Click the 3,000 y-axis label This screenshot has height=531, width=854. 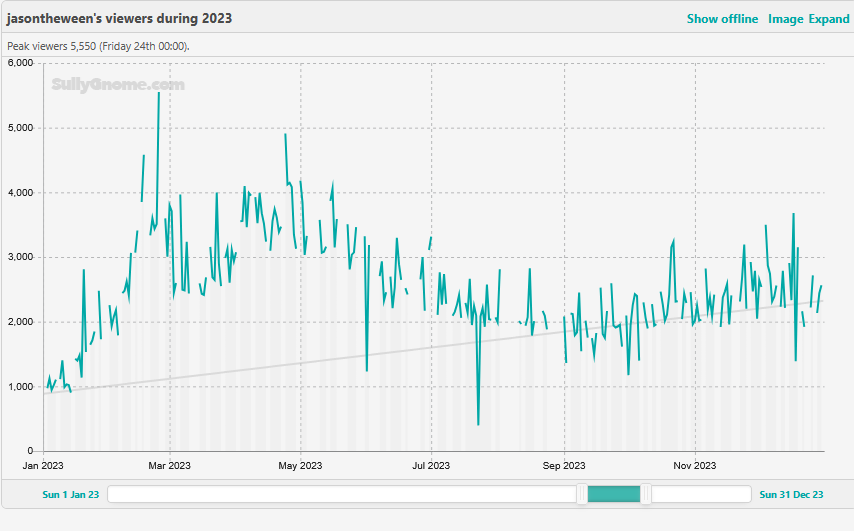click(21, 257)
